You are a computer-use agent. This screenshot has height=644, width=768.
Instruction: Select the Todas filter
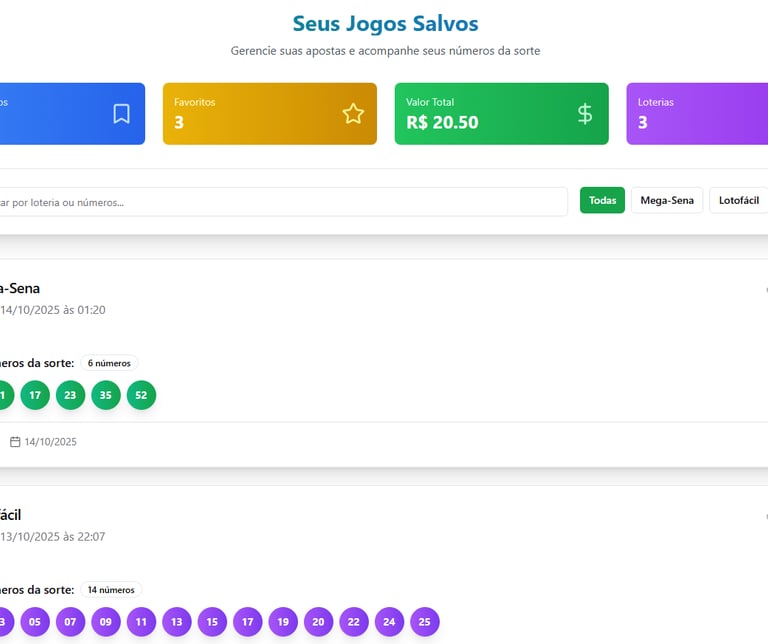point(602,201)
